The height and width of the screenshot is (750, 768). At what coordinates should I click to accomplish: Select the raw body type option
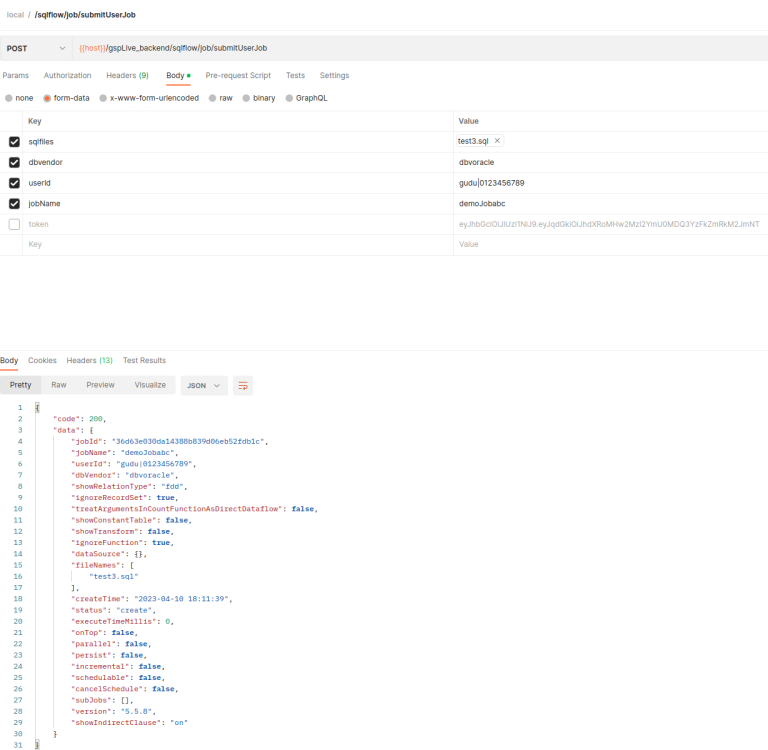click(x=220, y=98)
